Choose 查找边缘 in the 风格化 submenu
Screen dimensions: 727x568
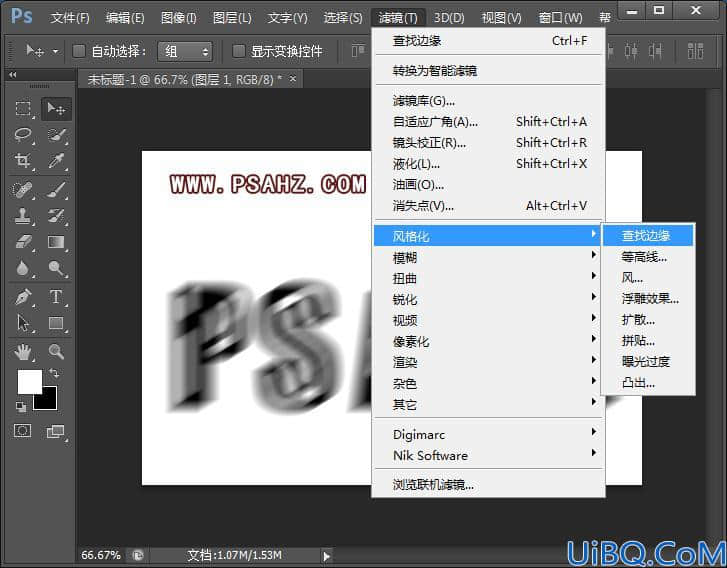(x=648, y=236)
